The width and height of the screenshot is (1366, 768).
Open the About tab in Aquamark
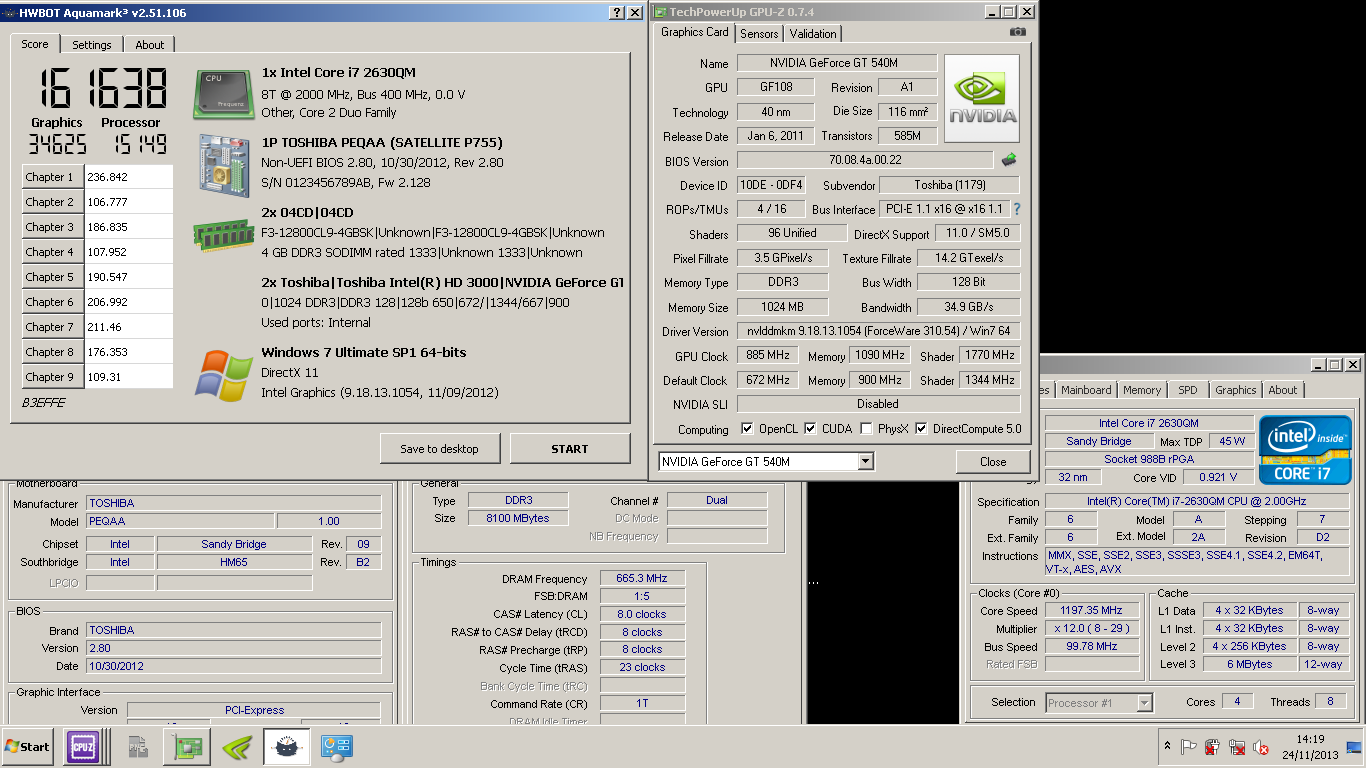pos(150,45)
